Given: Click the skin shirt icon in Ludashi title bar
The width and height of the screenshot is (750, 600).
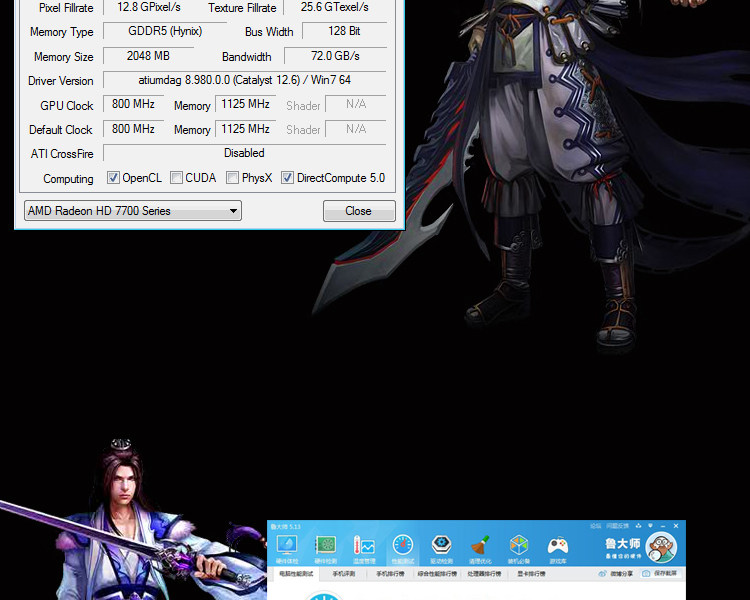Looking at the screenshot, I should [639, 526].
